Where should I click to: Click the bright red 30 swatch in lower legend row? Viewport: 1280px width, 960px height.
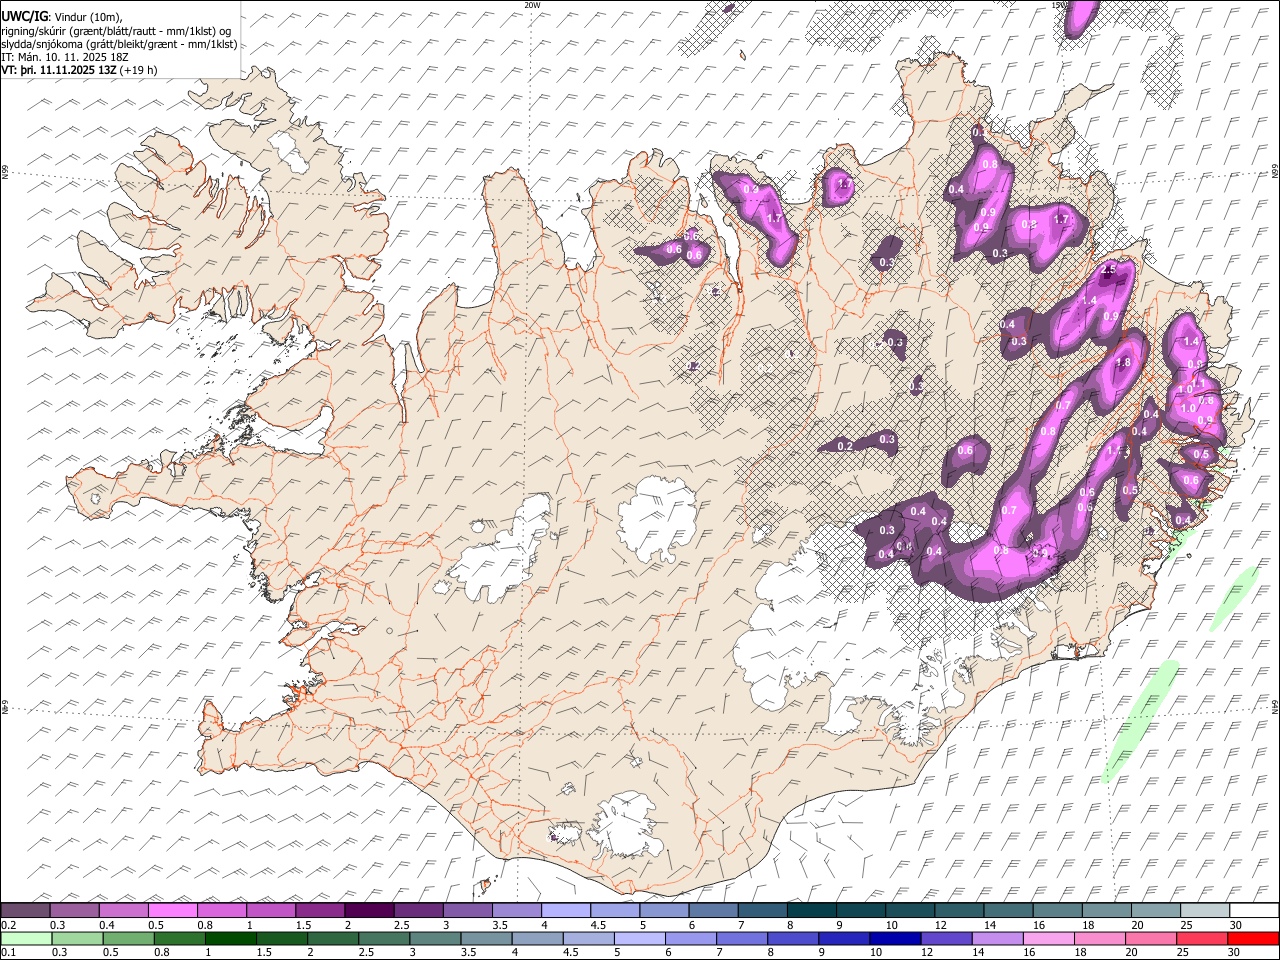[1254, 938]
